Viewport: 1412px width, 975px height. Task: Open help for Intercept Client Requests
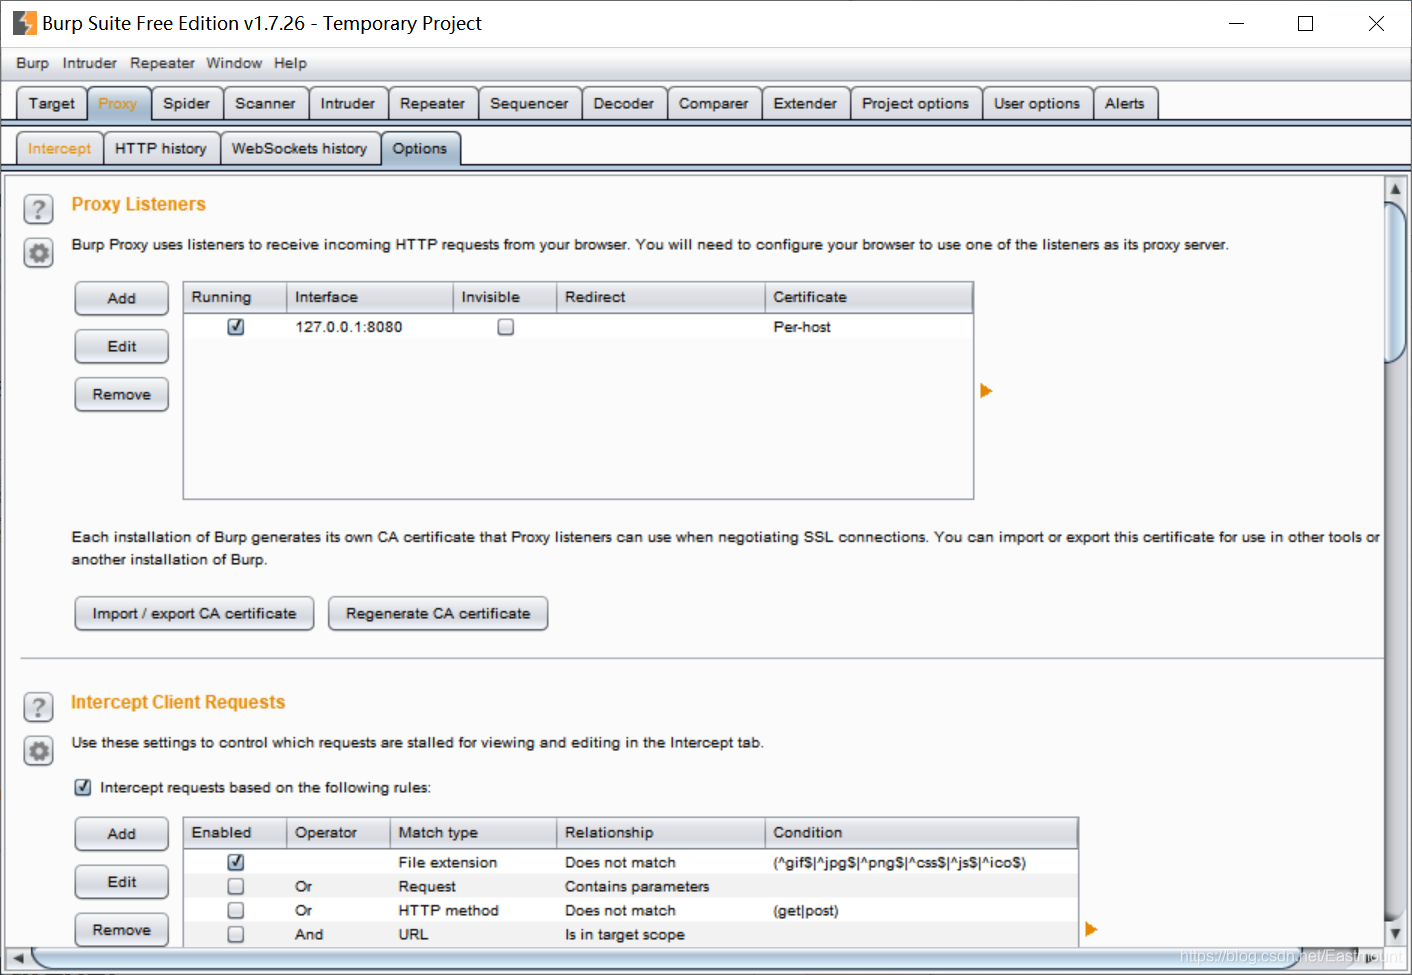click(38, 707)
